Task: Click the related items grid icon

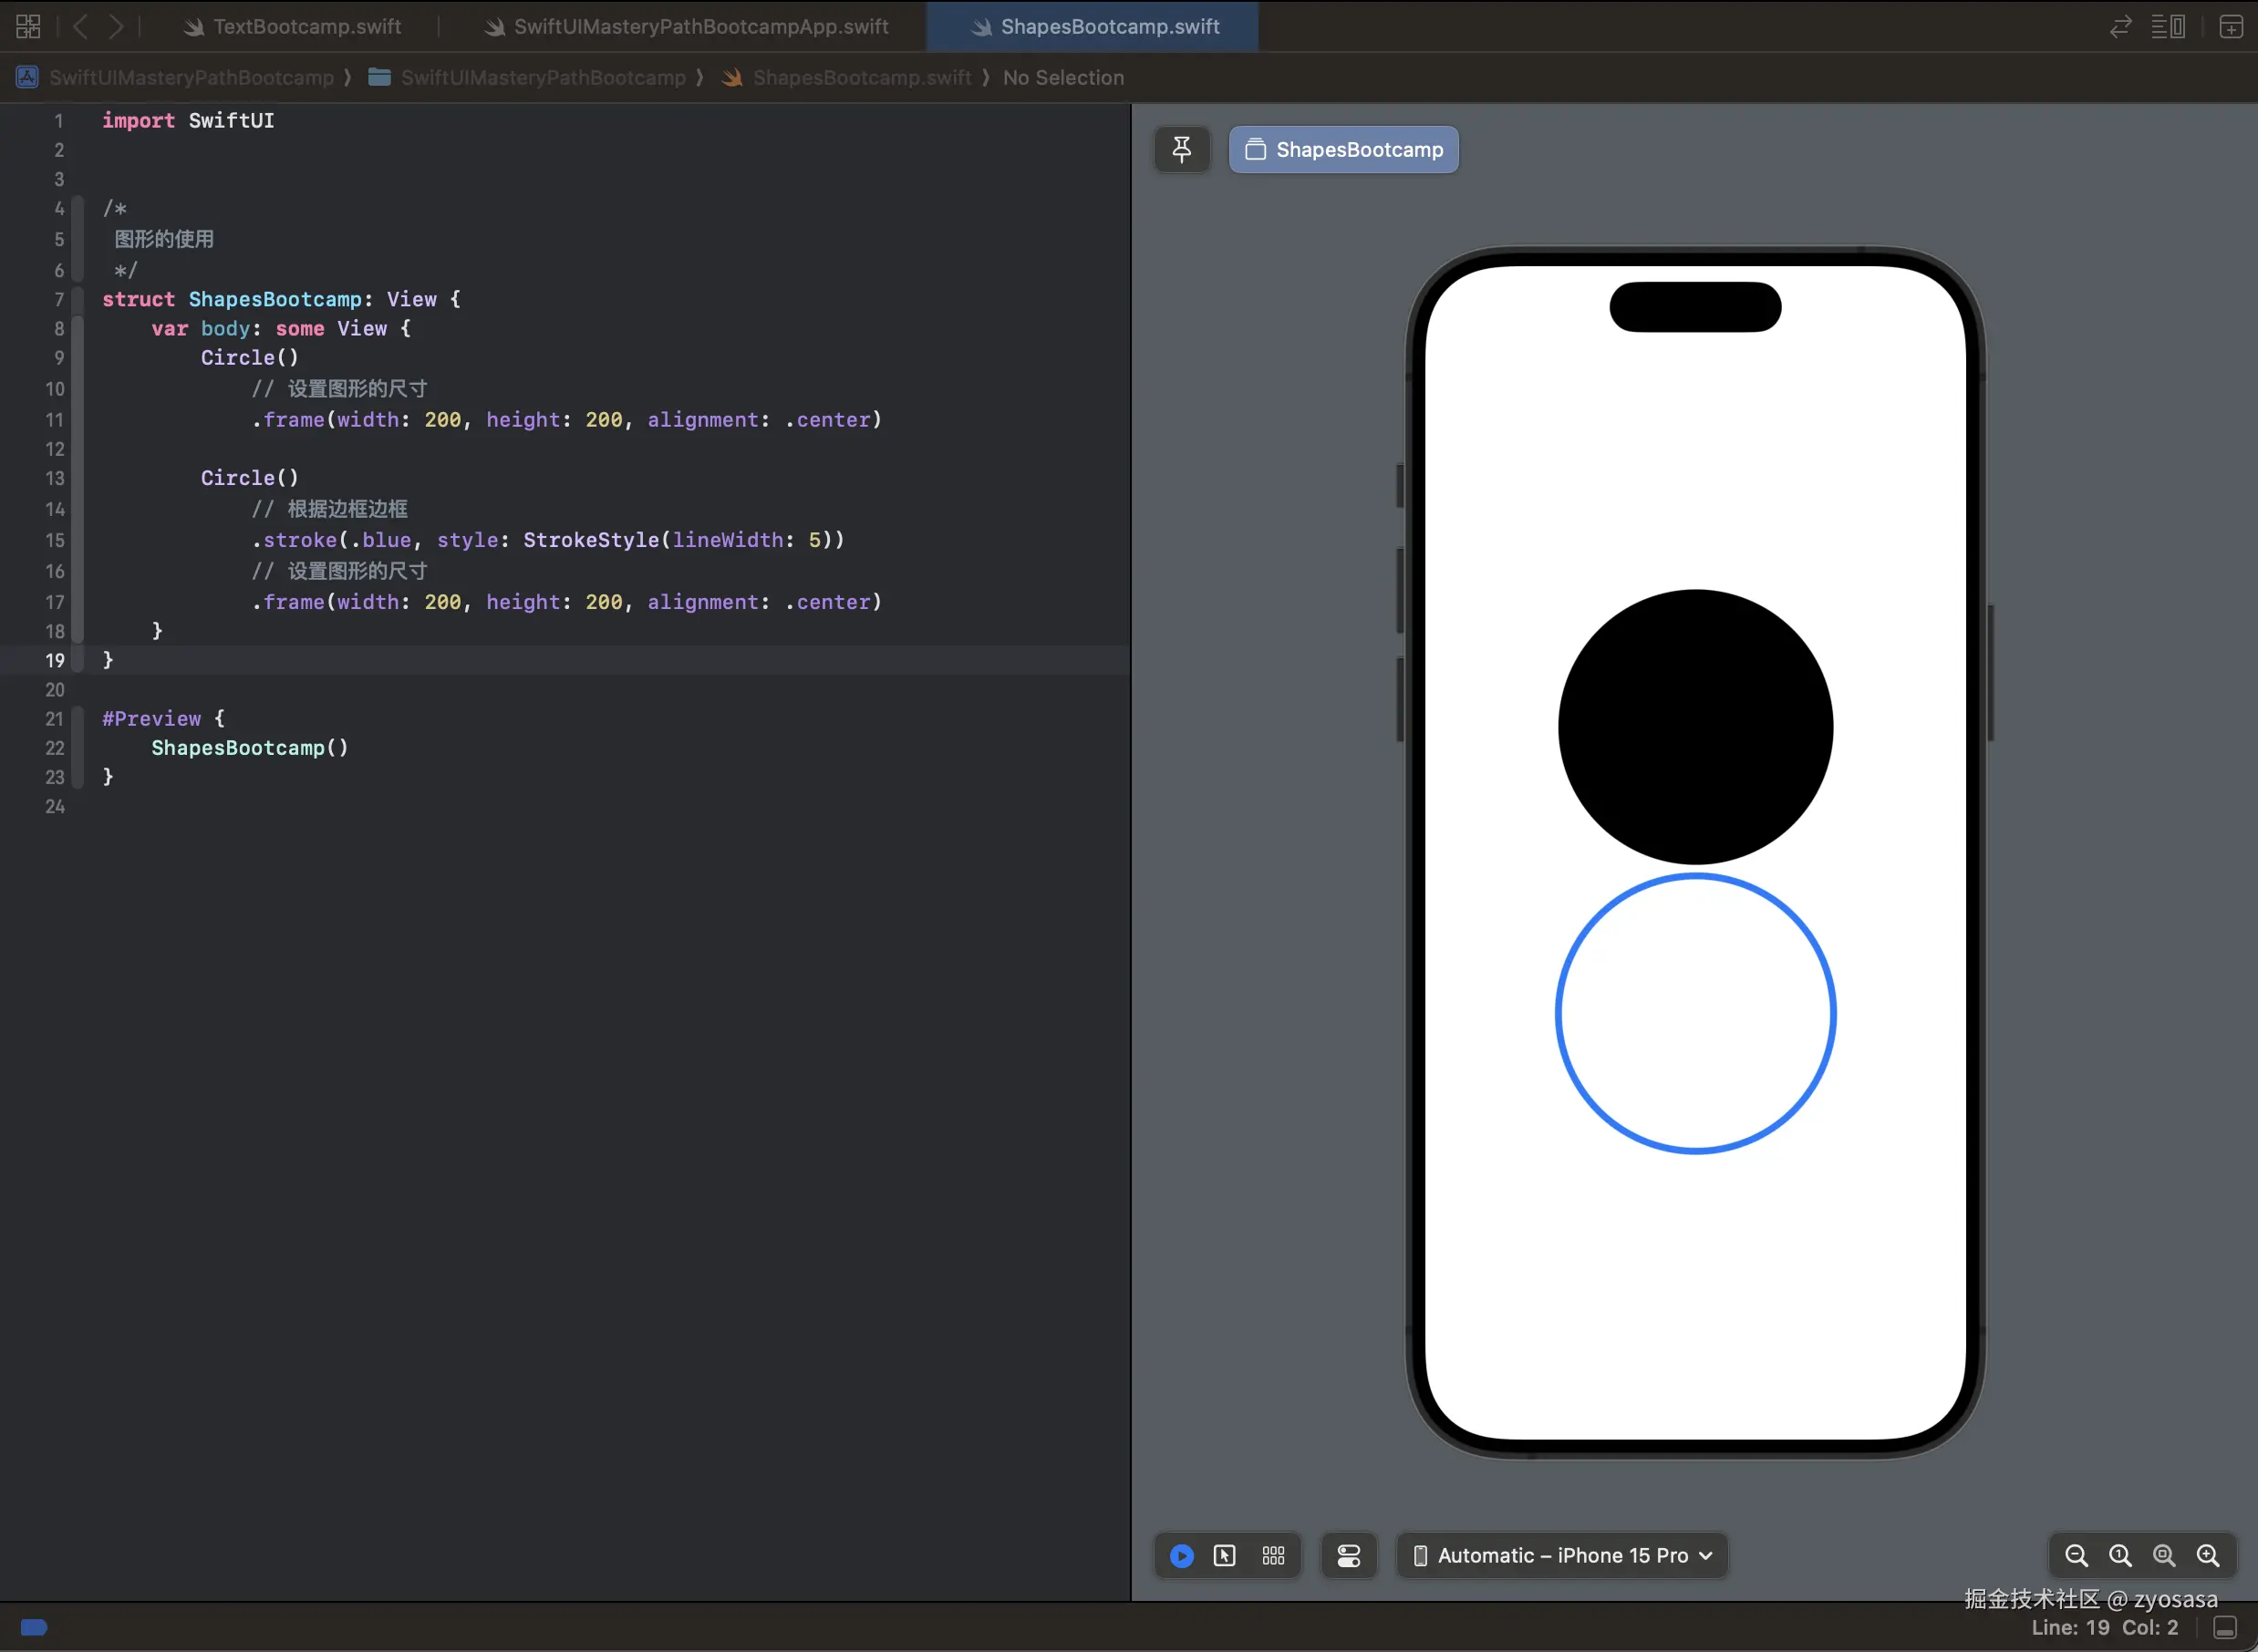Action: tap(28, 27)
